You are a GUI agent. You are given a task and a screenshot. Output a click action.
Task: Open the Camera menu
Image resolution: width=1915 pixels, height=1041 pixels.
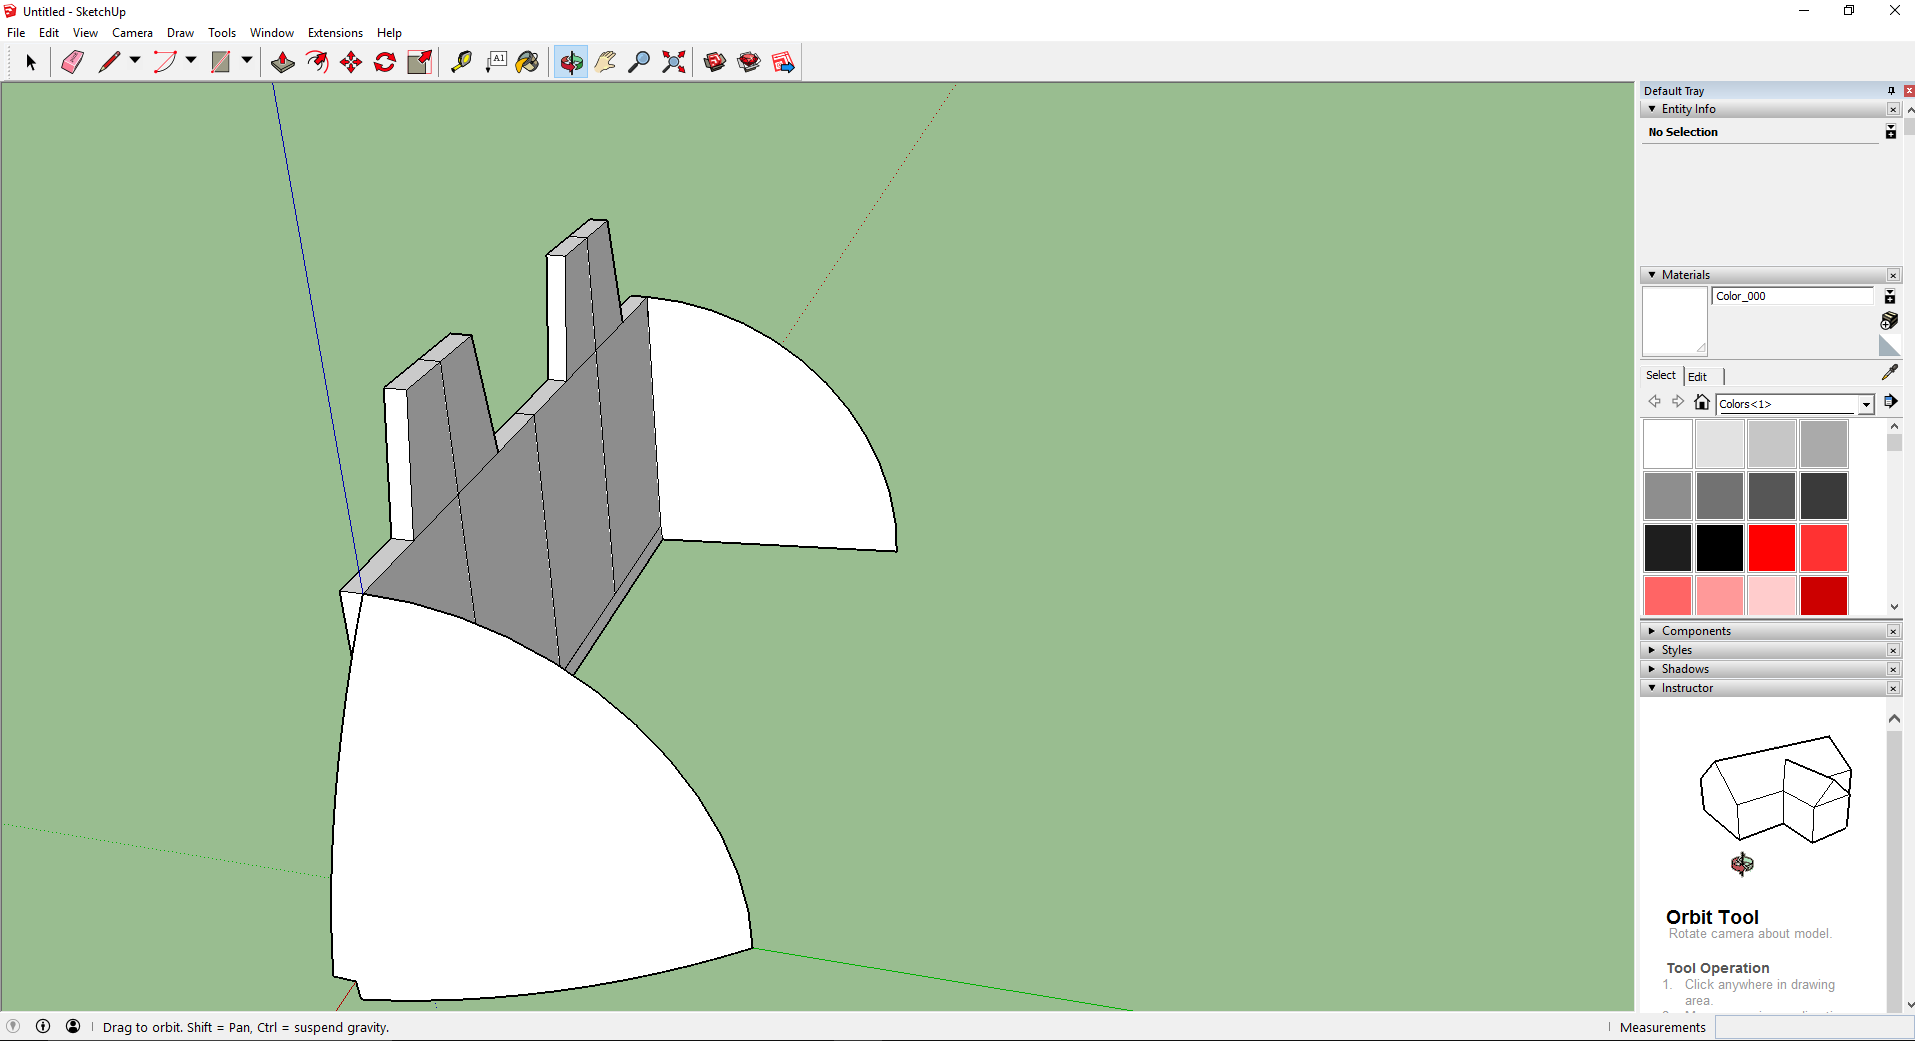[132, 33]
